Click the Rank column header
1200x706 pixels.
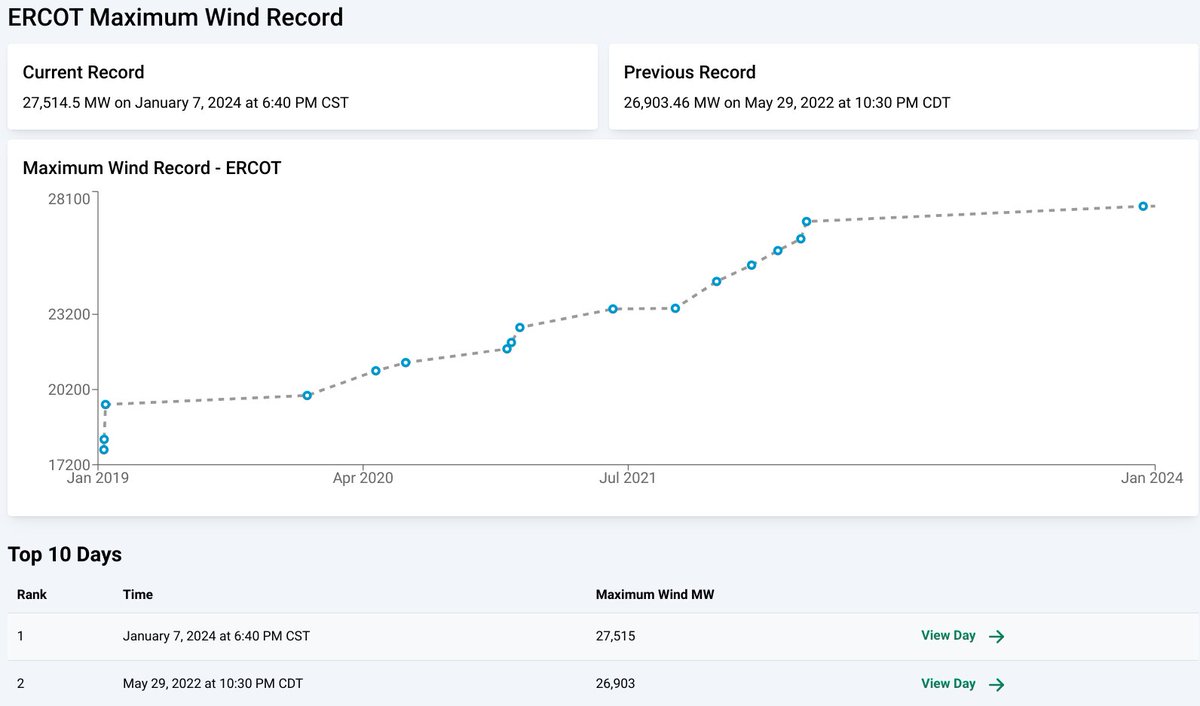coord(31,594)
